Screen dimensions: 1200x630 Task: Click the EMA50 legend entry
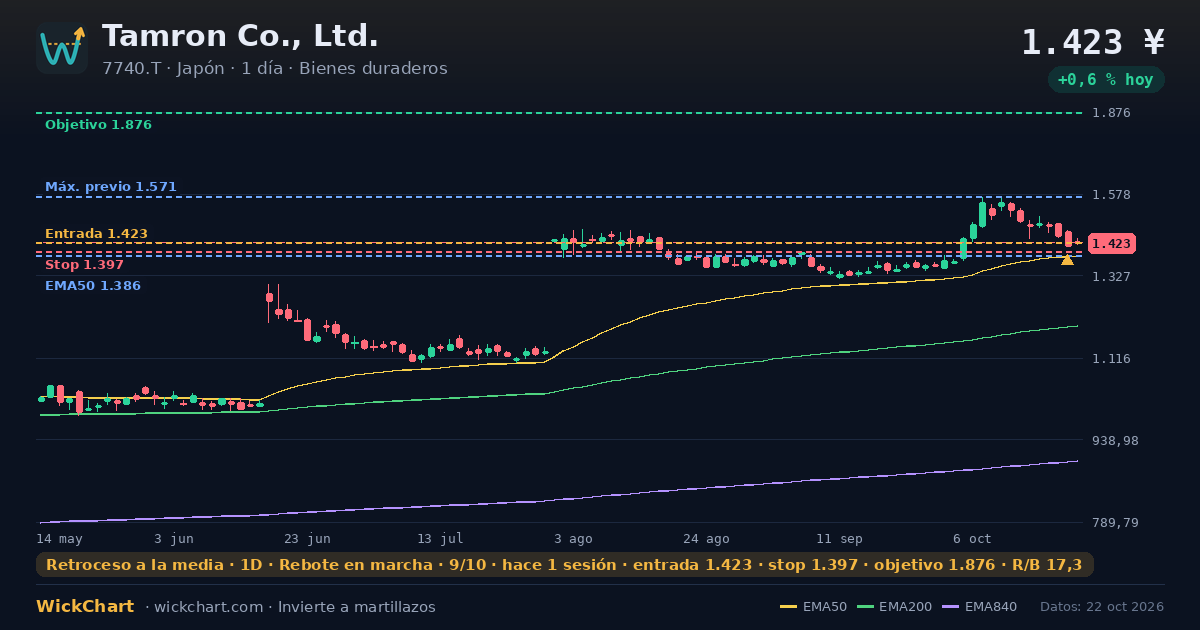(x=814, y=607)
